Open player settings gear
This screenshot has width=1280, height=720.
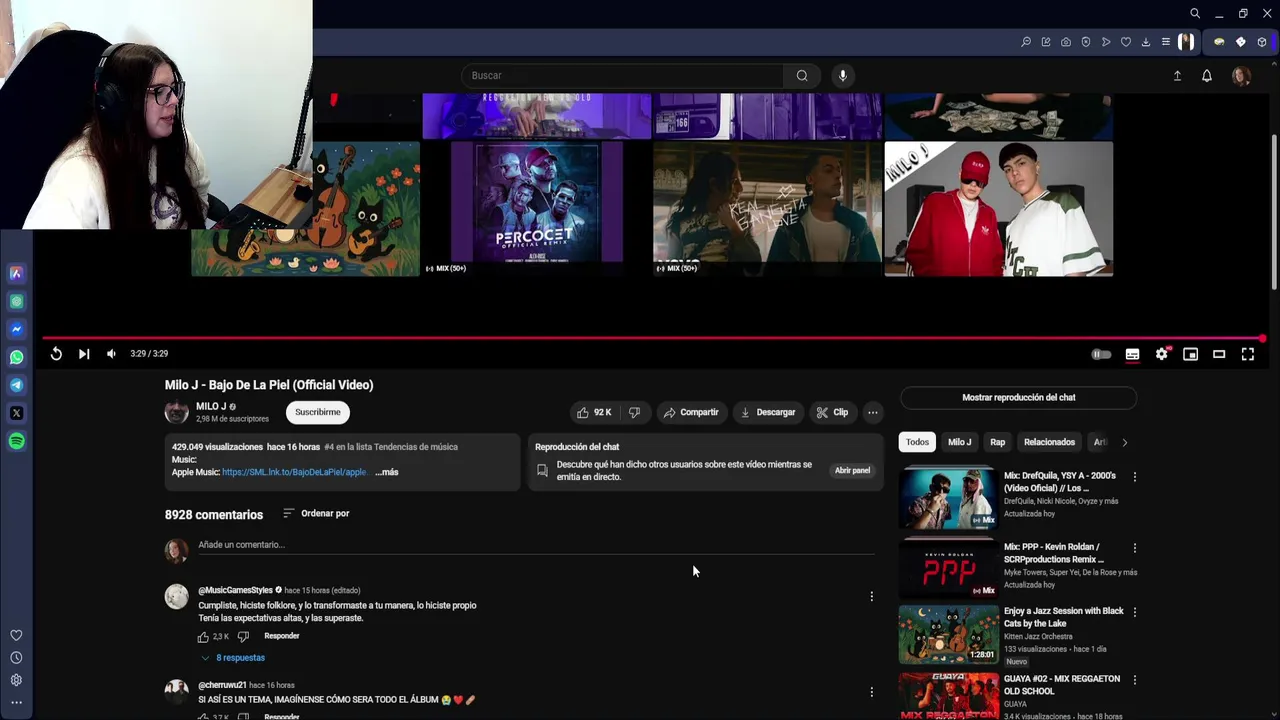1161,354
